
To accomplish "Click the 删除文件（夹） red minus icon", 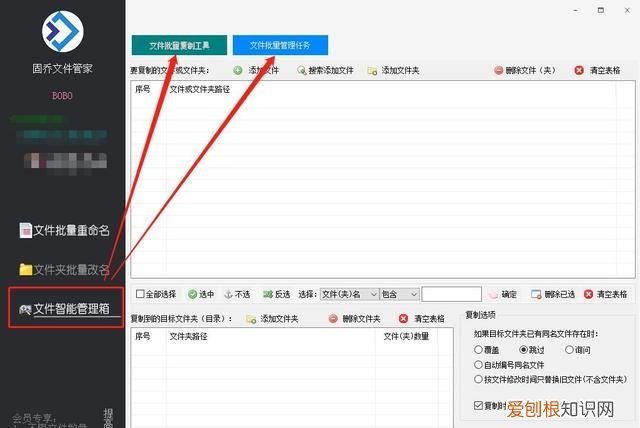I will click(x=498, y=71).
